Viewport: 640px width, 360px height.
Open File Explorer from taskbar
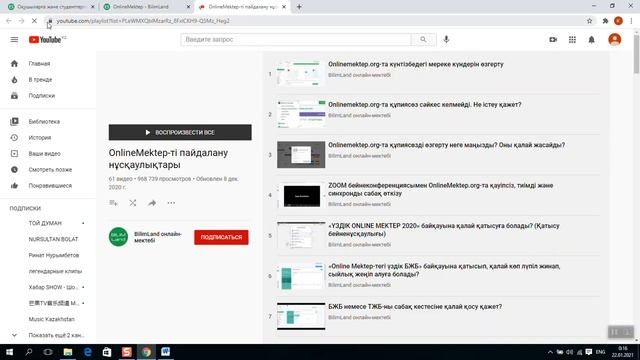(x=68, y=352)
